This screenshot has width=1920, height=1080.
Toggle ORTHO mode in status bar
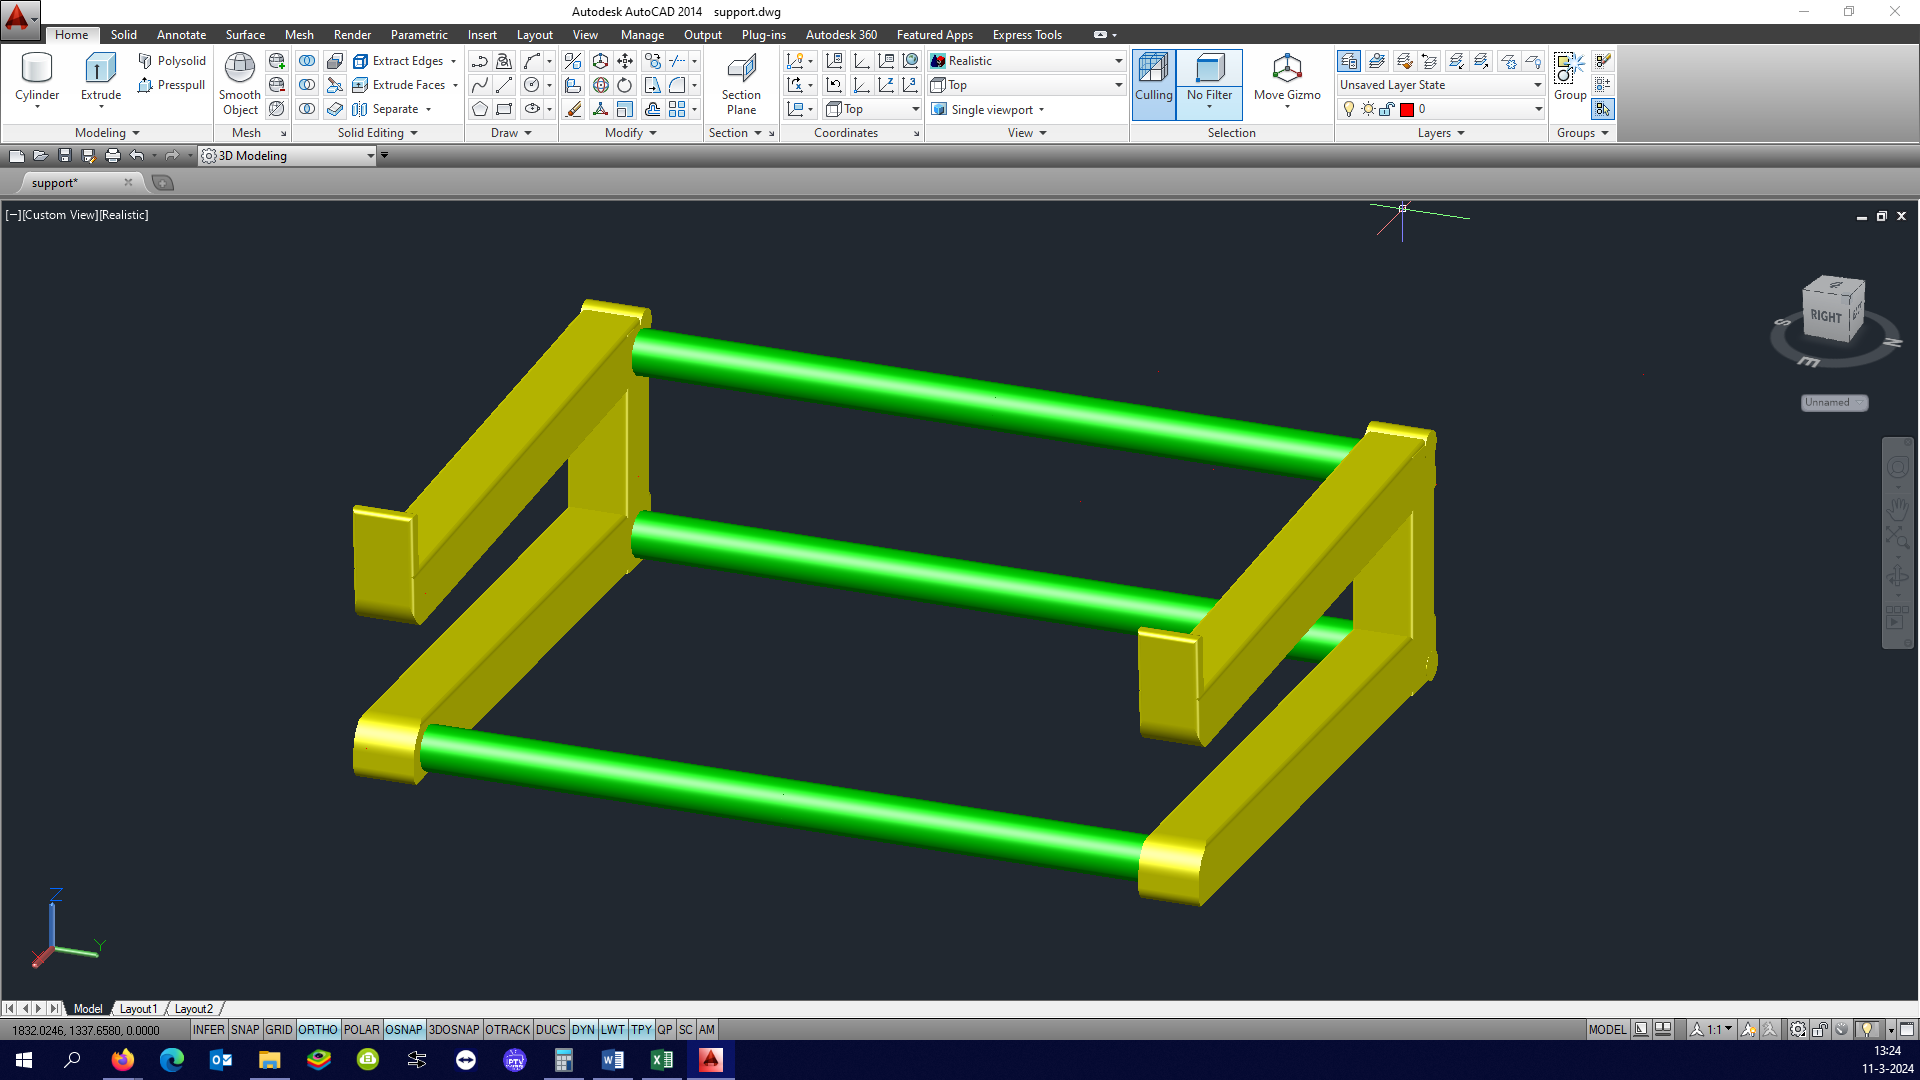tap(318, 1029)
